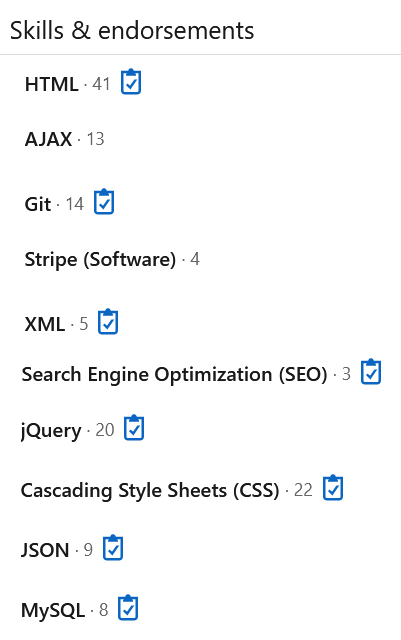Open Cascading Style Sheets (CSS) skill
This screenshot has height=640, width=401.
point(150,490)
